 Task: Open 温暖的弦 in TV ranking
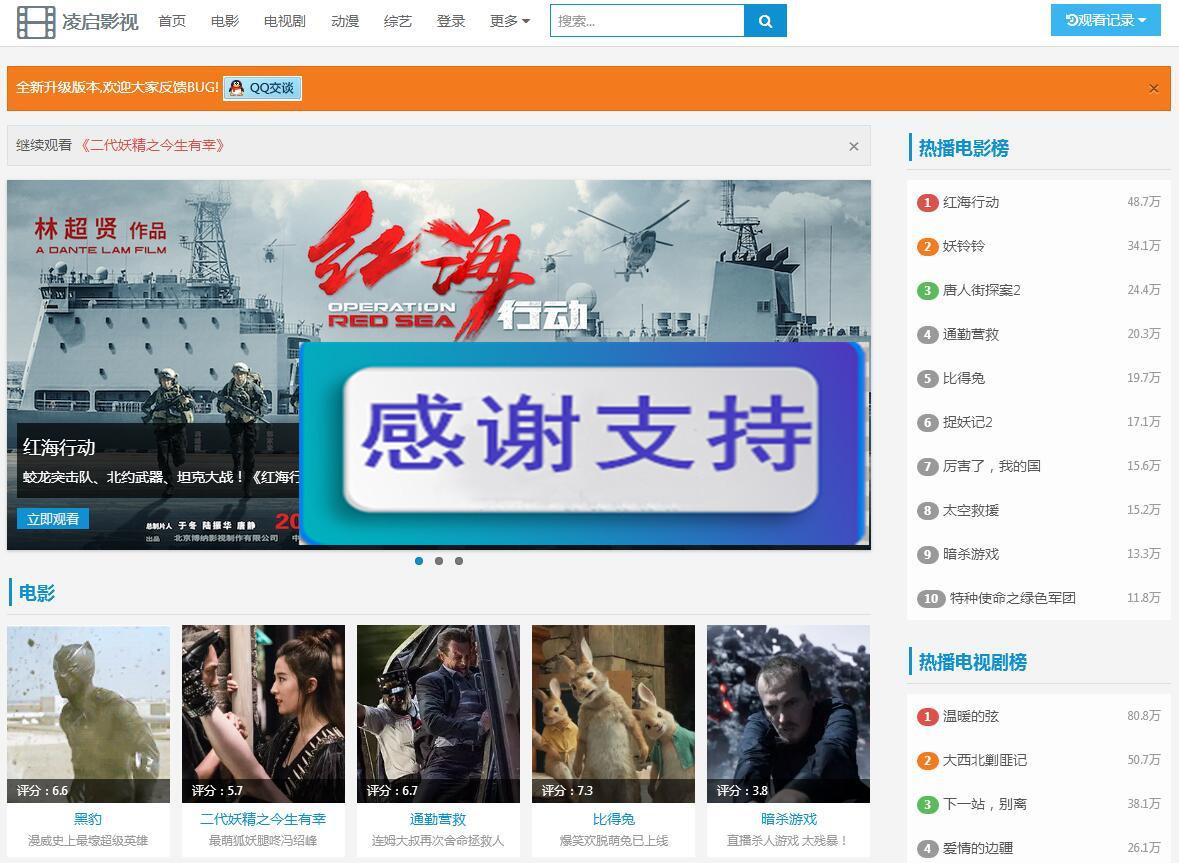(971, 716)
